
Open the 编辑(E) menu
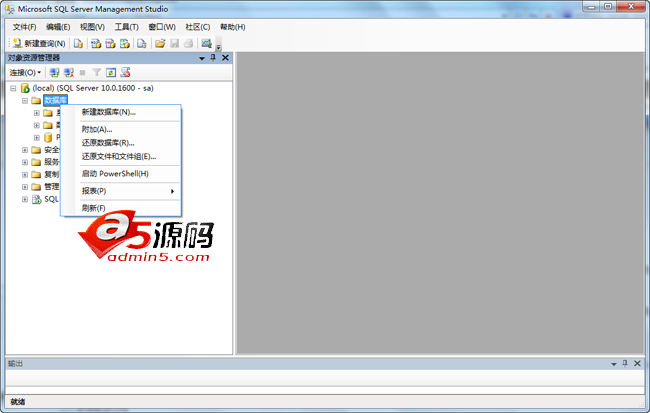[58, 27]
